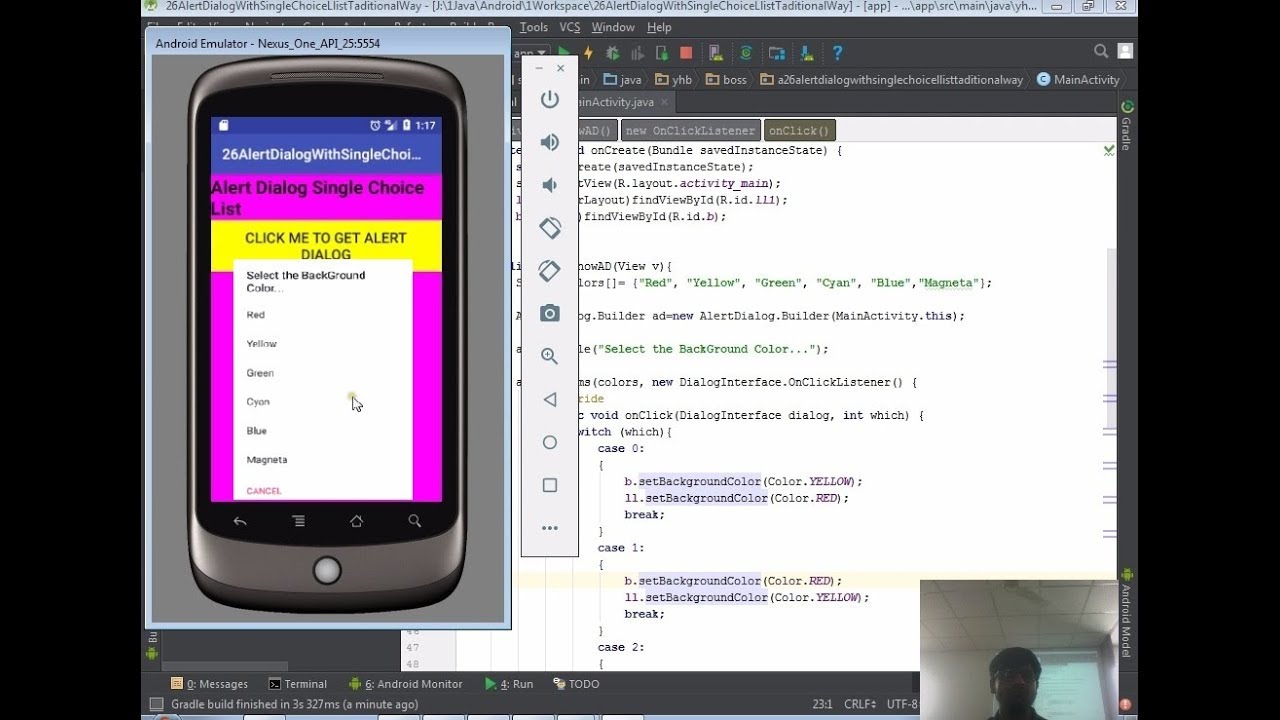This screenshot has width=1280, height=720.
Task: Click emulator zoom magnifier icon
Action: pos(550,356)
